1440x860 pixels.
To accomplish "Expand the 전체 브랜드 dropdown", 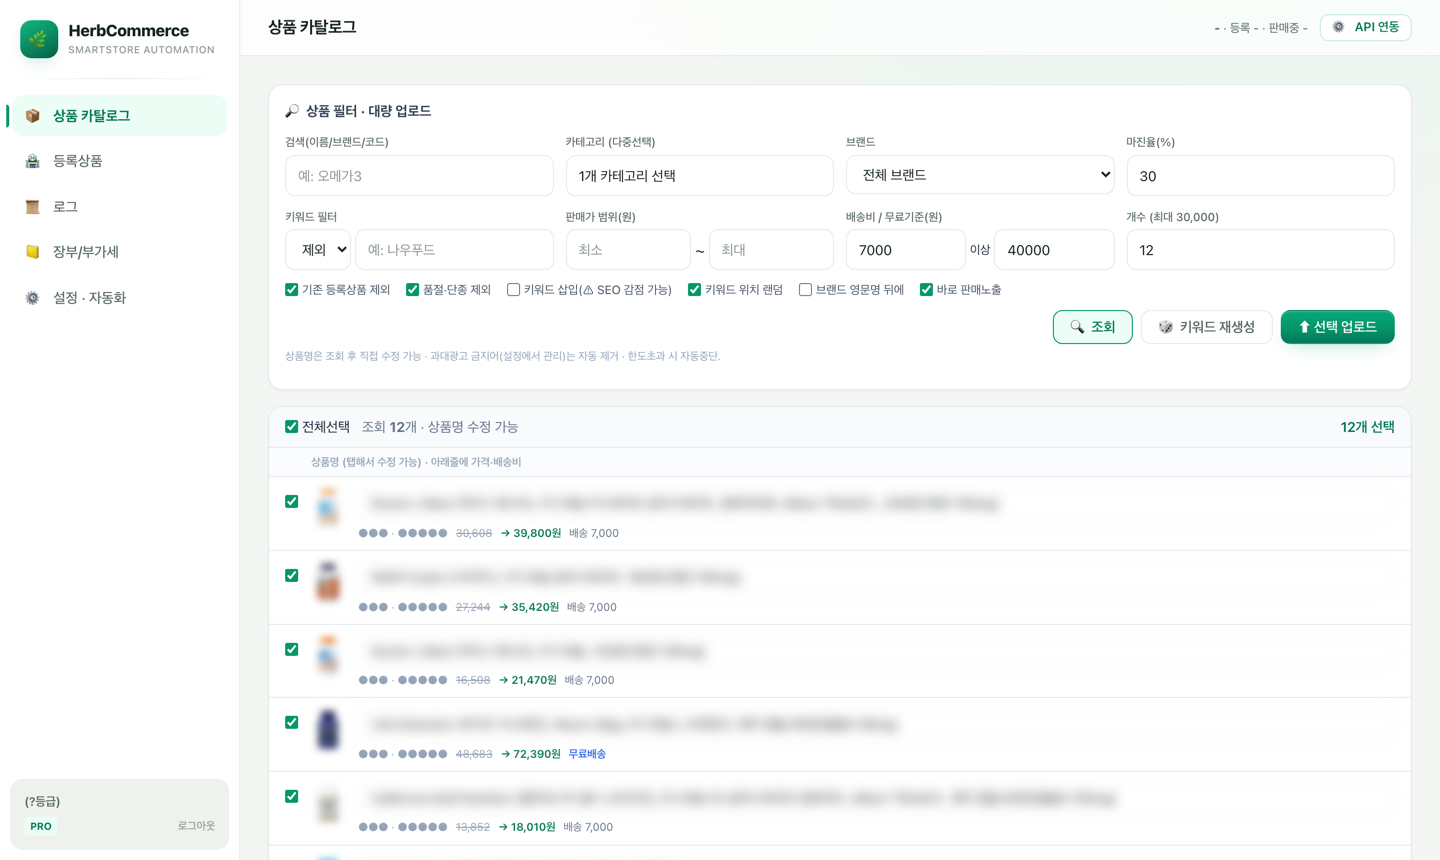I will tap(980, 175).
